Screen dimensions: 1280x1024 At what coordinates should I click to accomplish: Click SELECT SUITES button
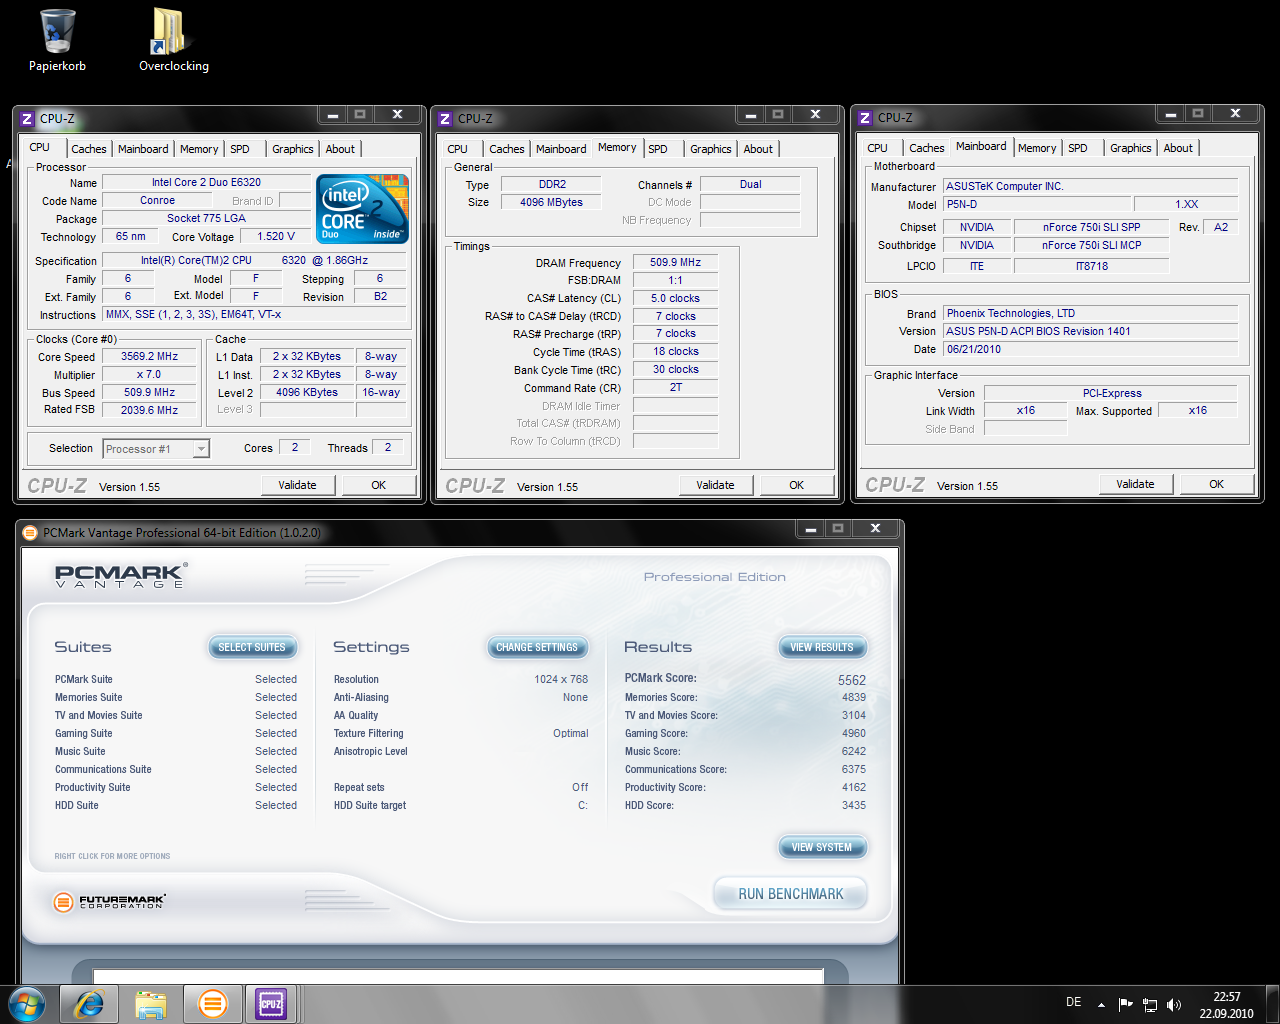point(252,647)
